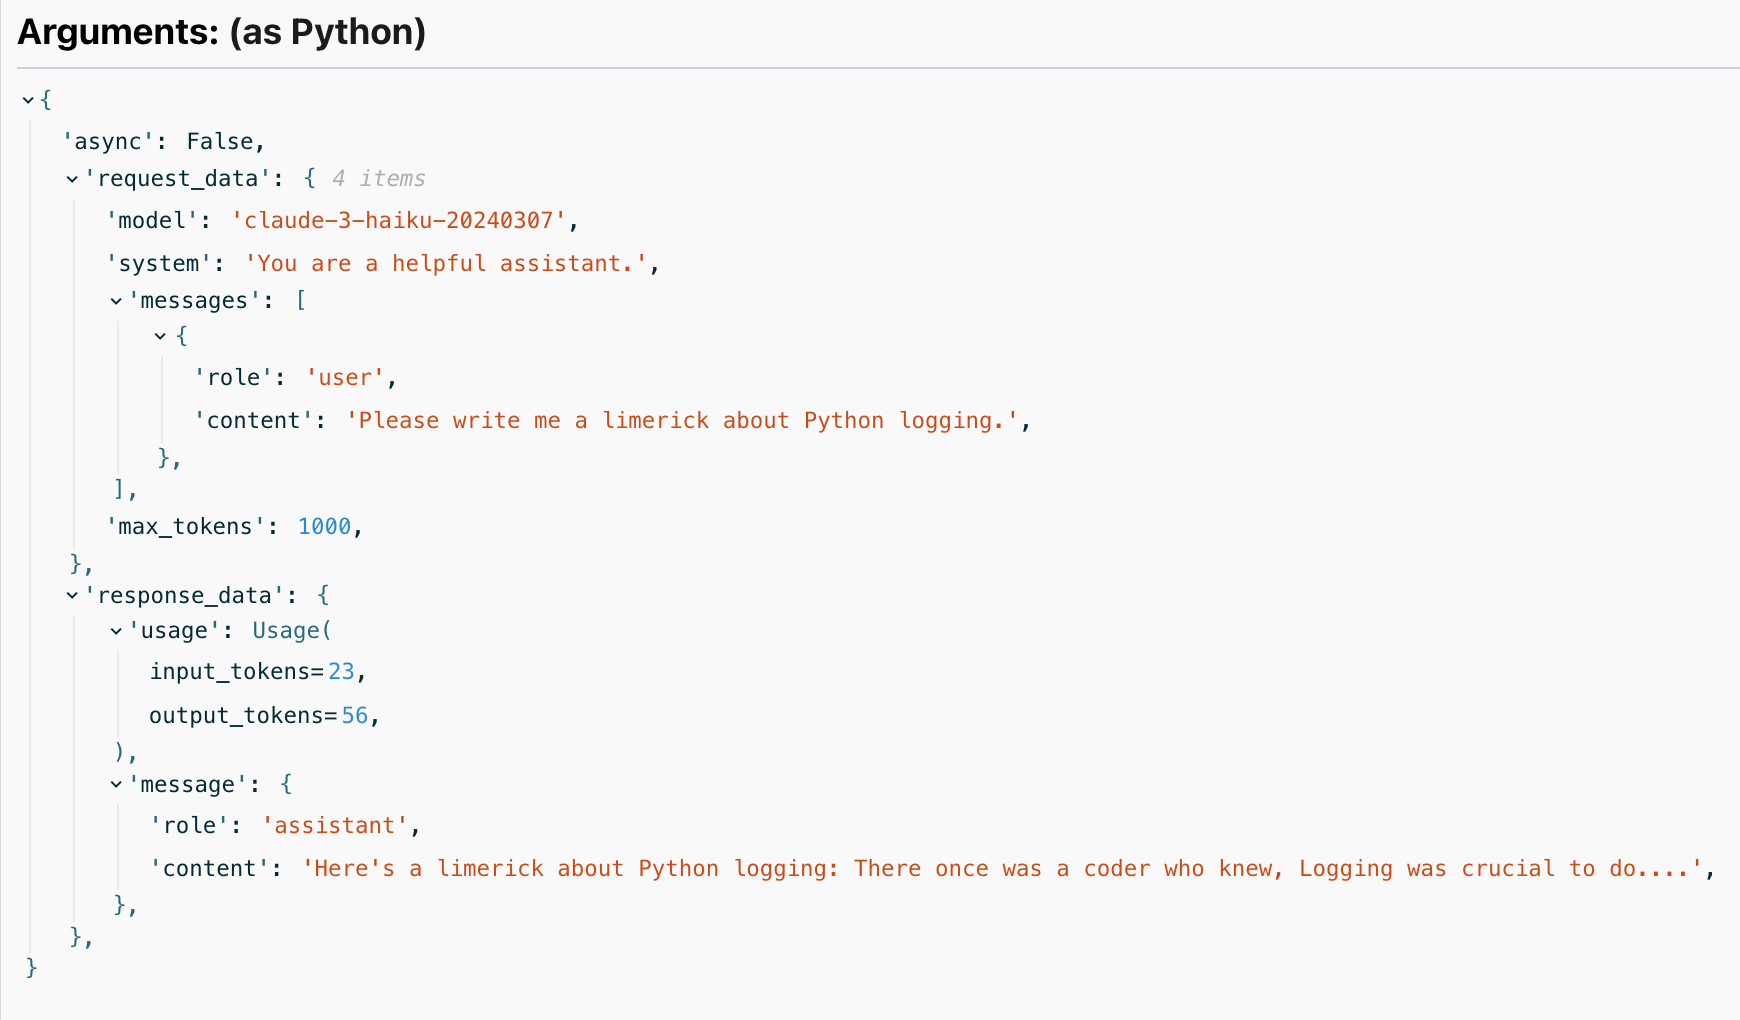Collapse the first message item chevron under 'messages'
1740x1020 pixels.
point(160,336)
